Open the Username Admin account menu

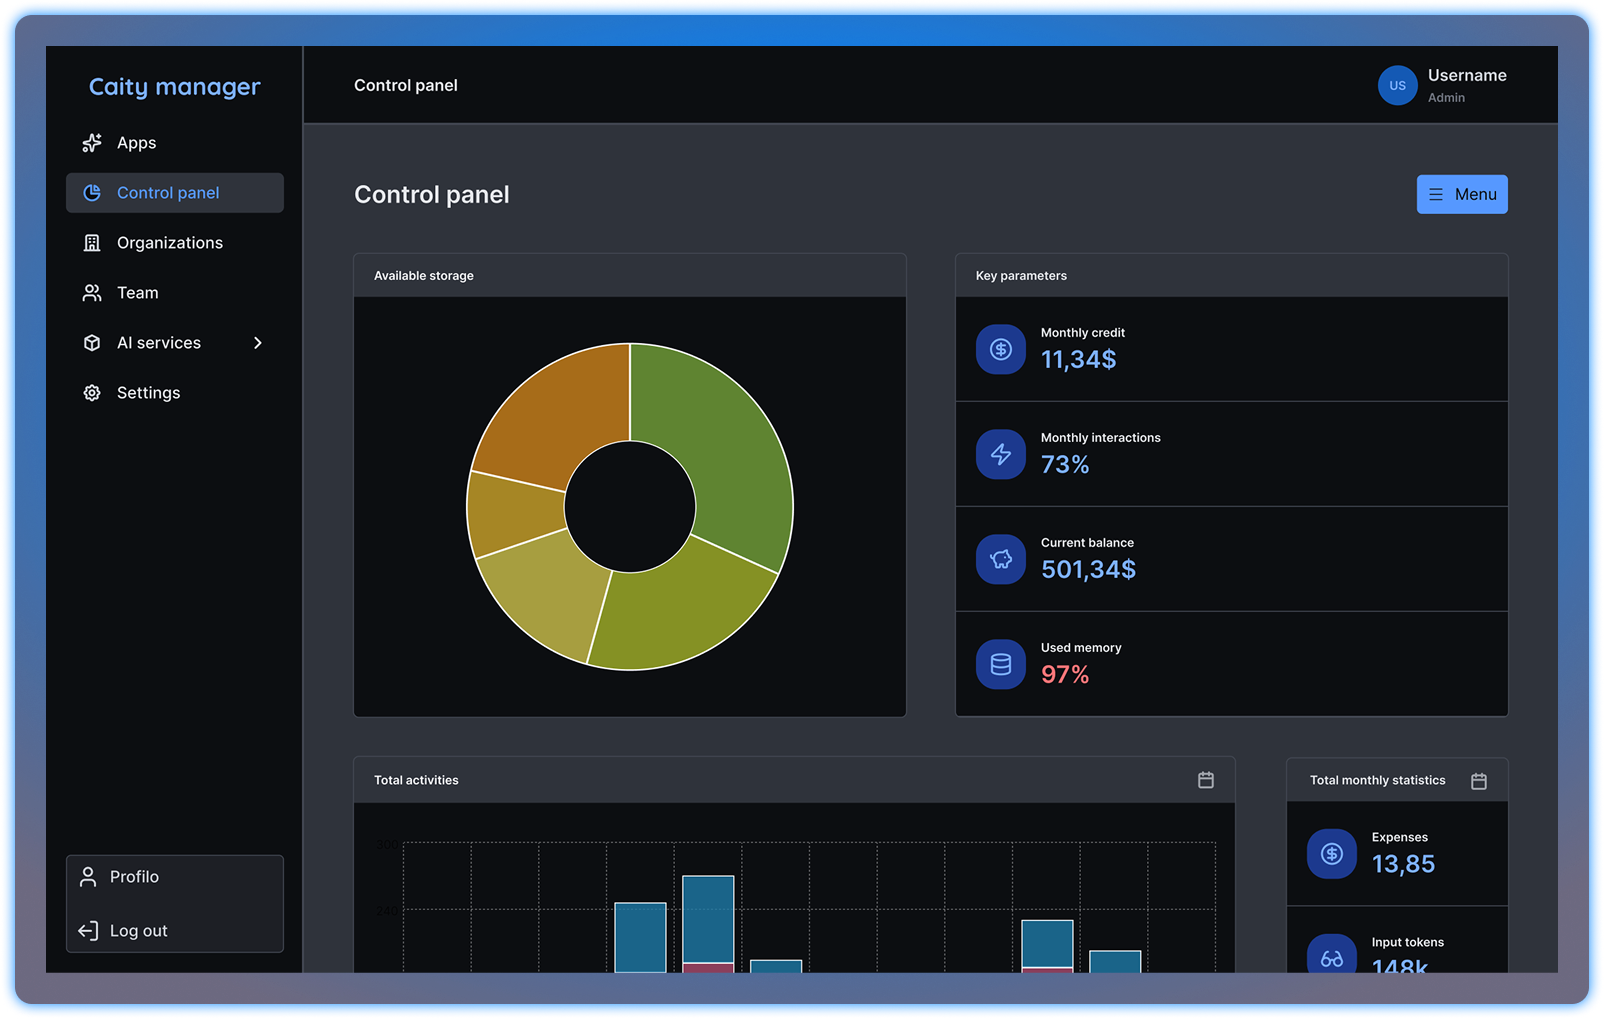pyautogui.click(x=1442, y=85)
